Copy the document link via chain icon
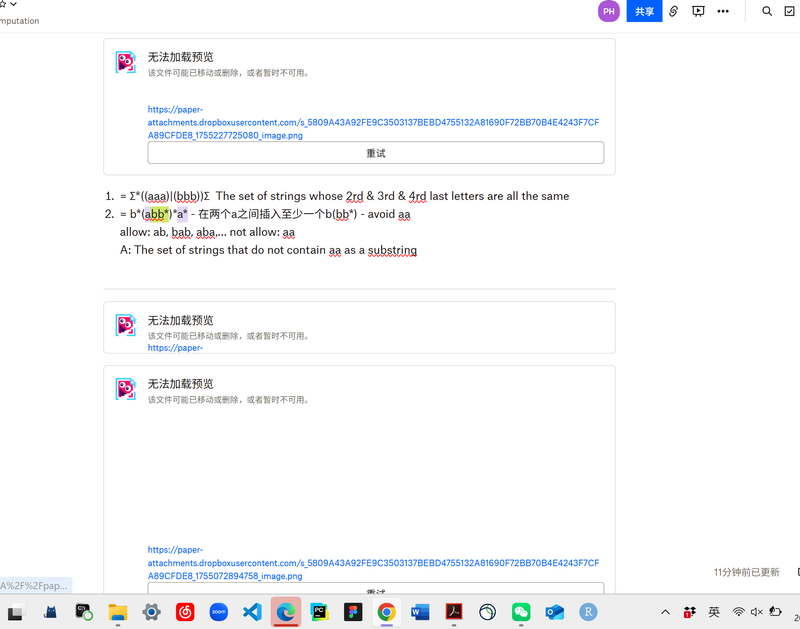 (673, 11)
